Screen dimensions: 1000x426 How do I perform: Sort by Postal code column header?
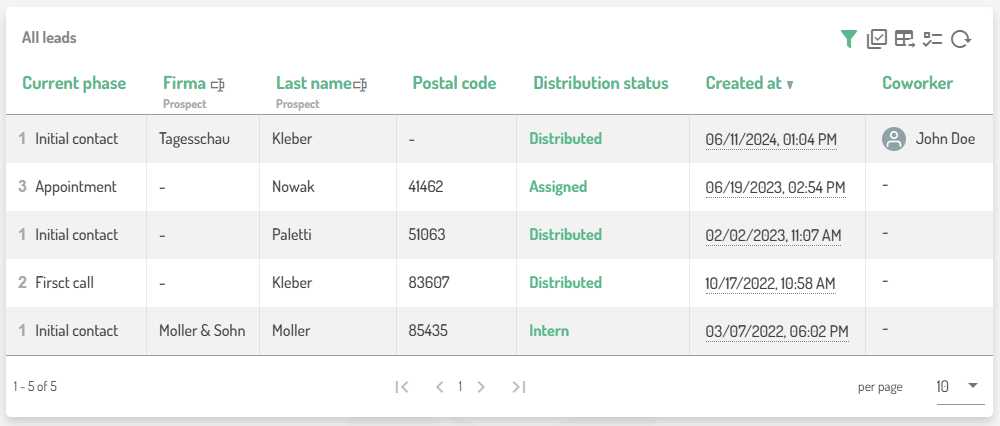click(454, 83)
